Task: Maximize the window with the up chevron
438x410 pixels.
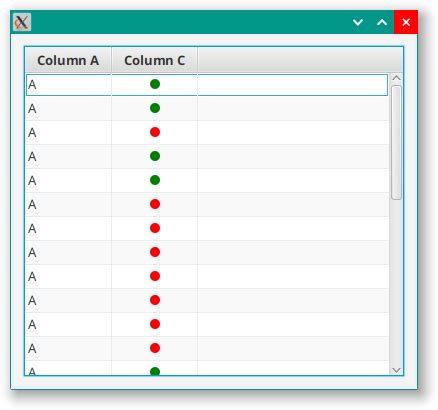Action: coord(382,22)
